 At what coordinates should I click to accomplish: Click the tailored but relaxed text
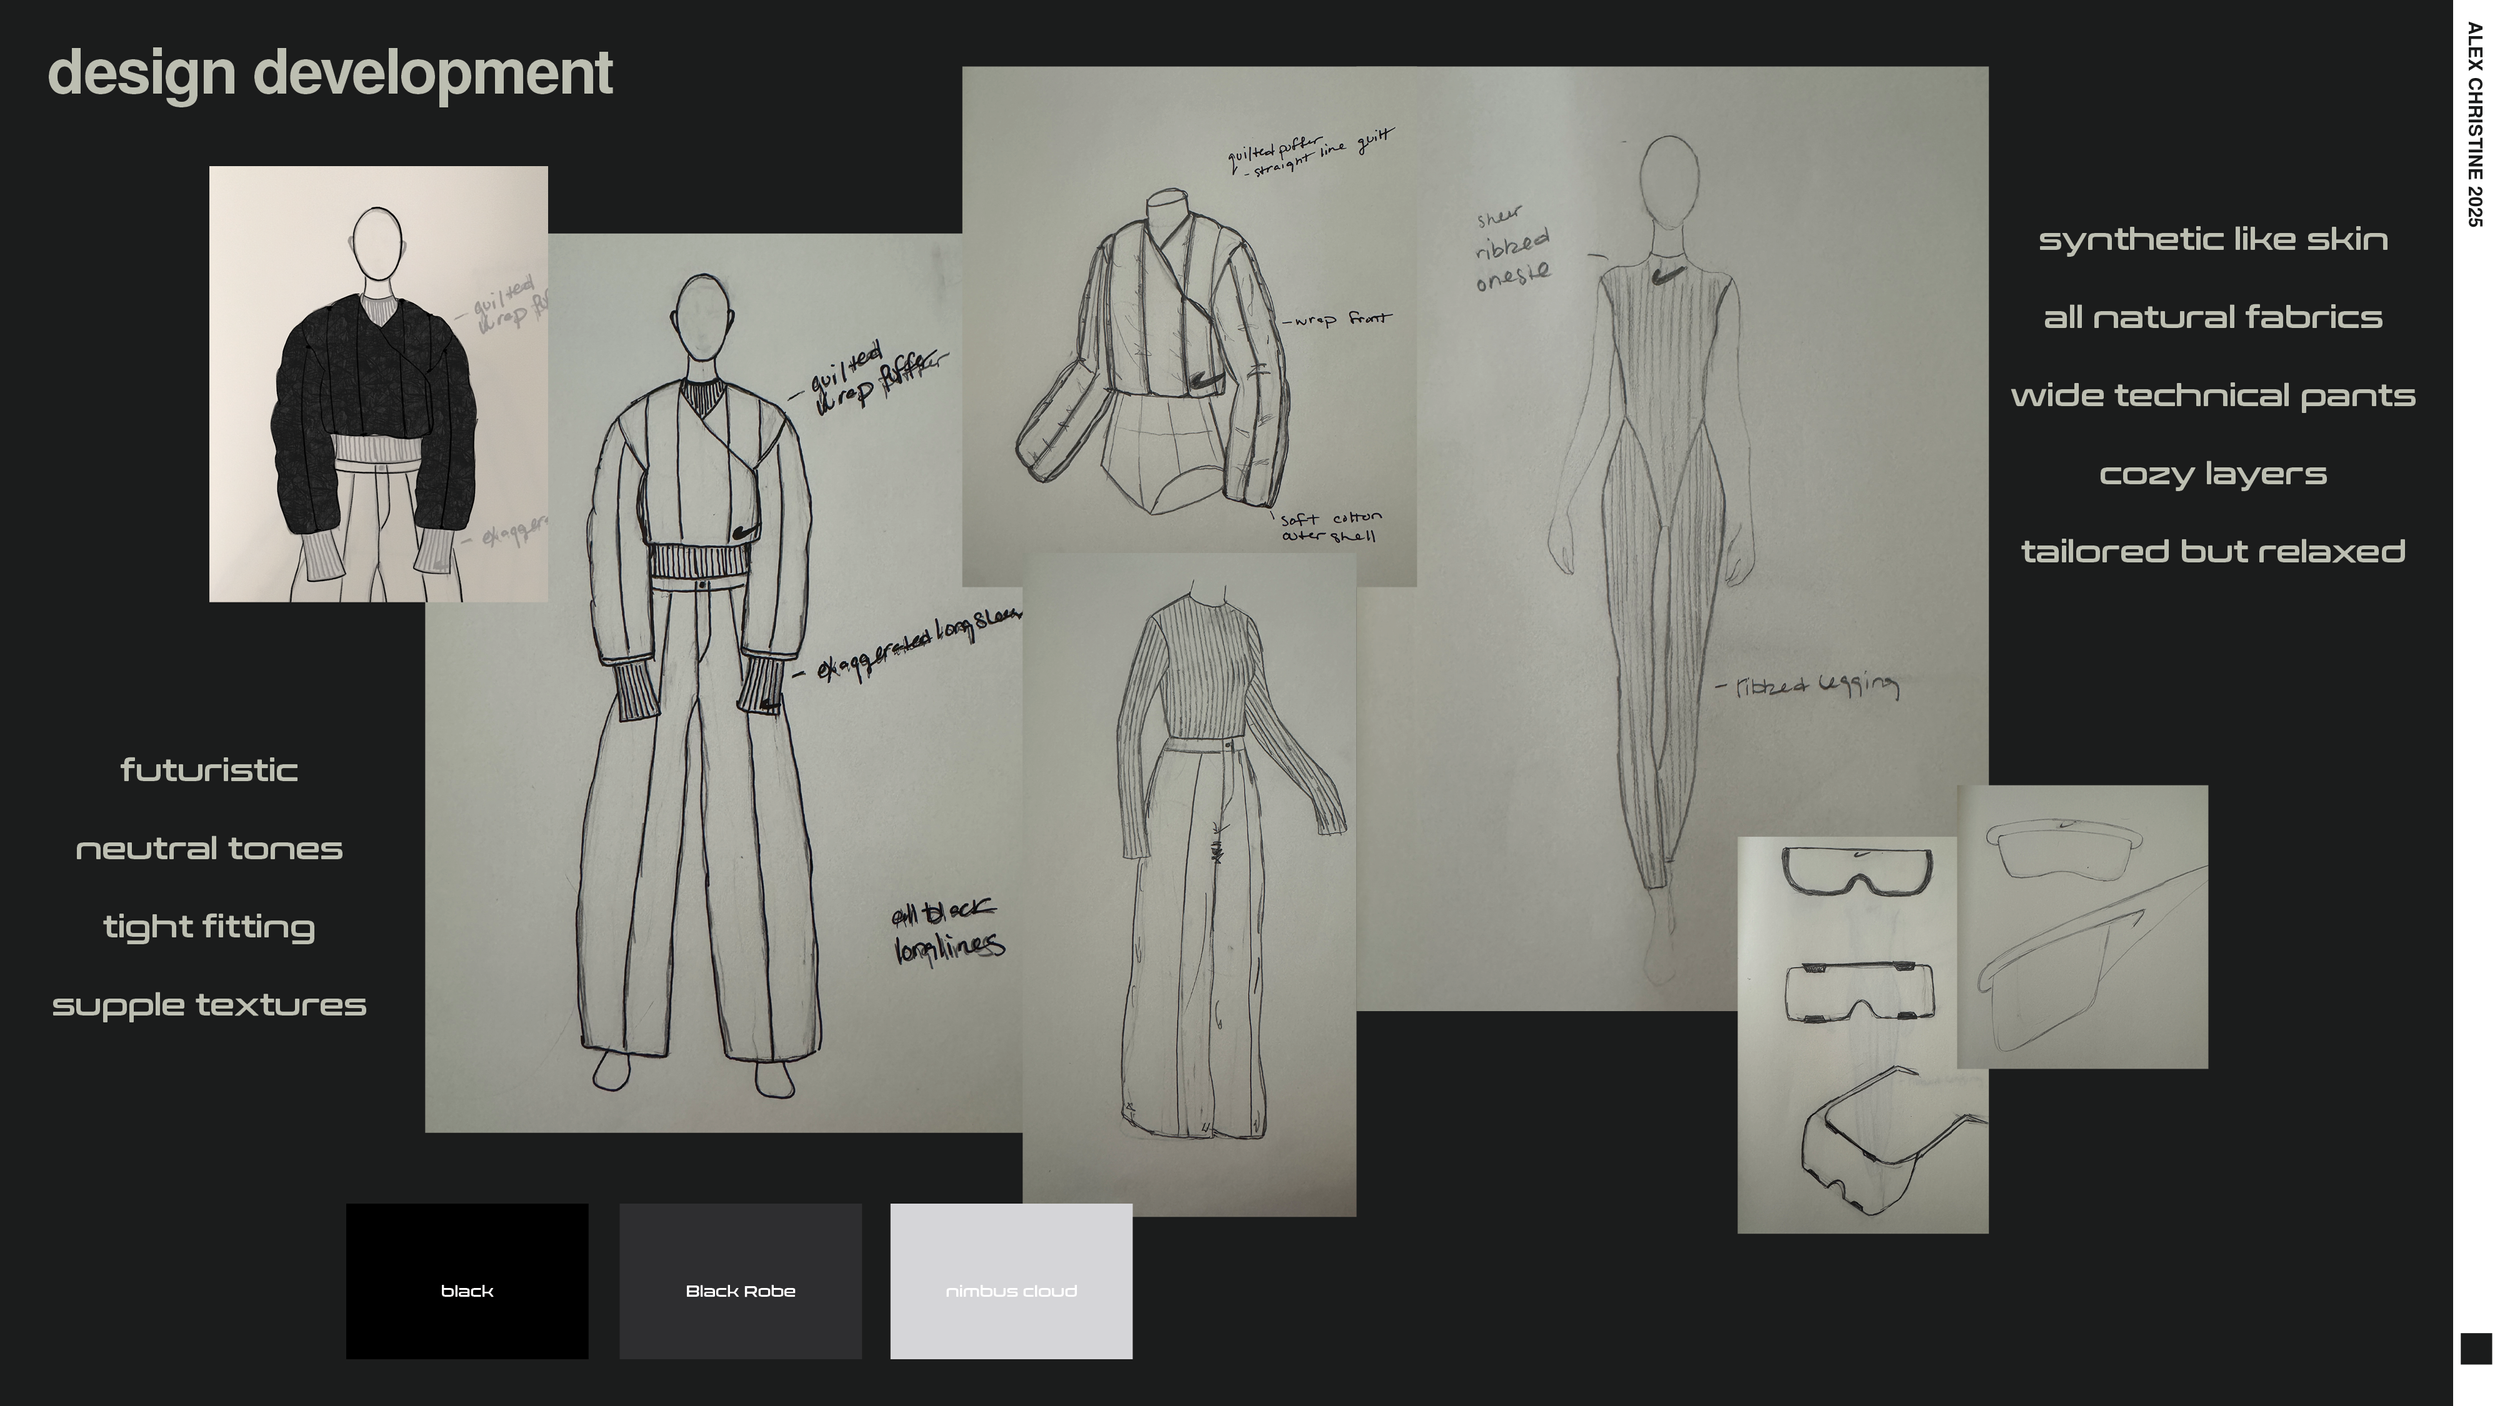2213,552
